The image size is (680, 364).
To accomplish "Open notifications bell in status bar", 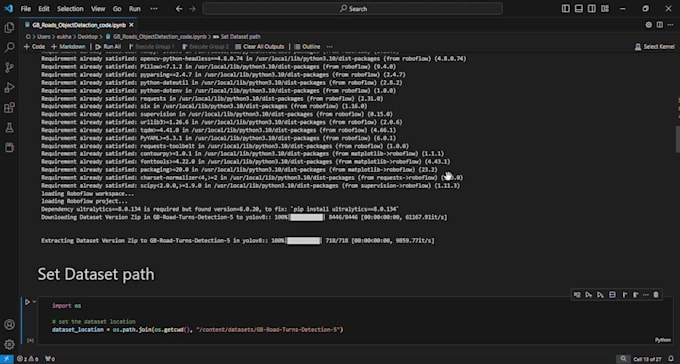I will click(x=671, y=359).
